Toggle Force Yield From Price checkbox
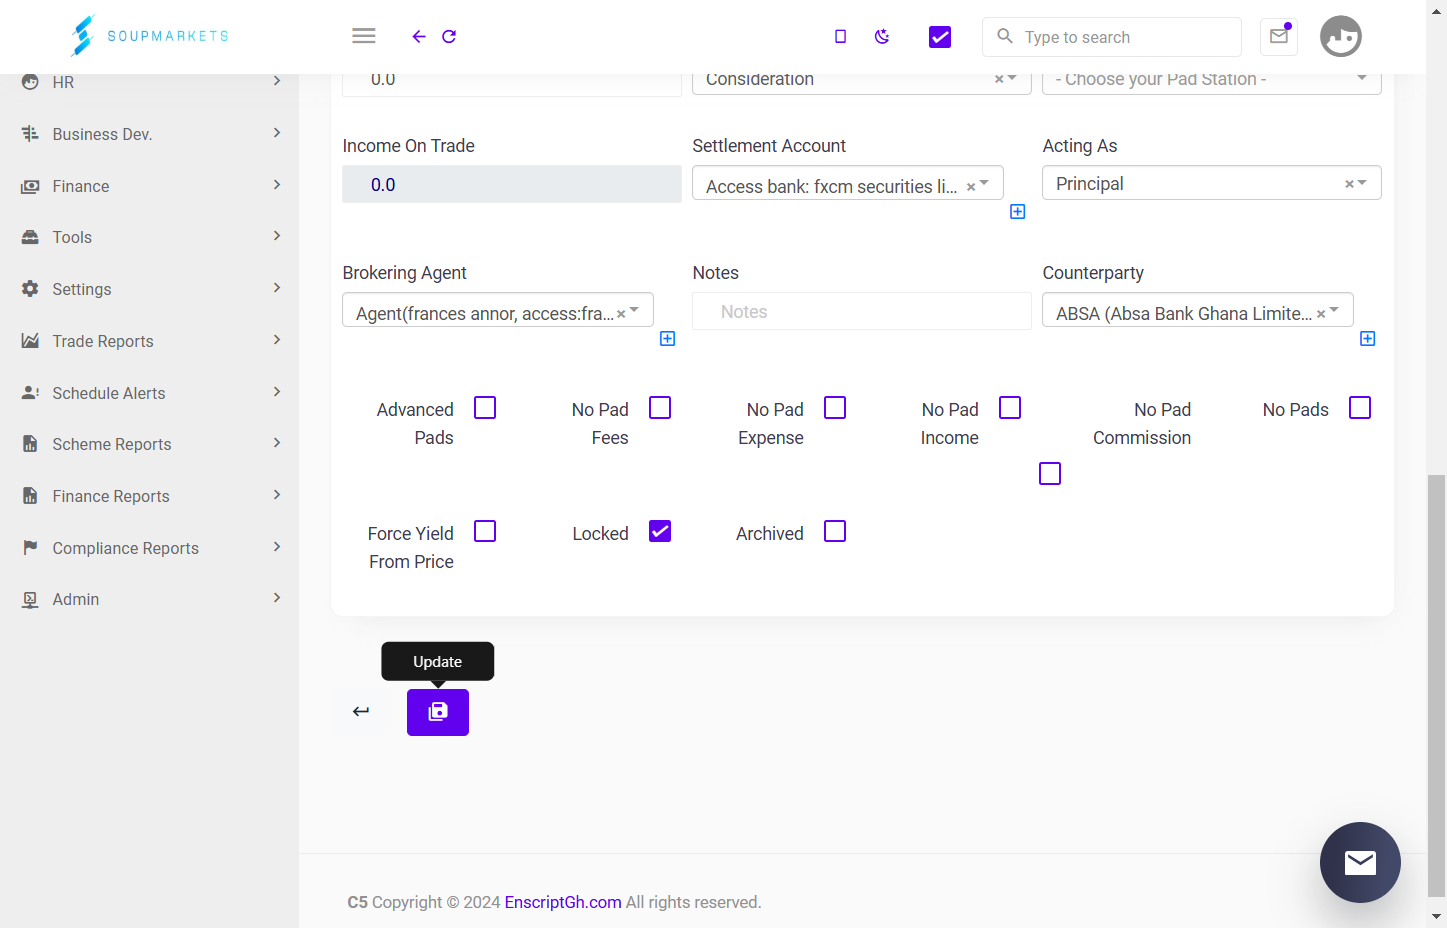 click(485, 531)
